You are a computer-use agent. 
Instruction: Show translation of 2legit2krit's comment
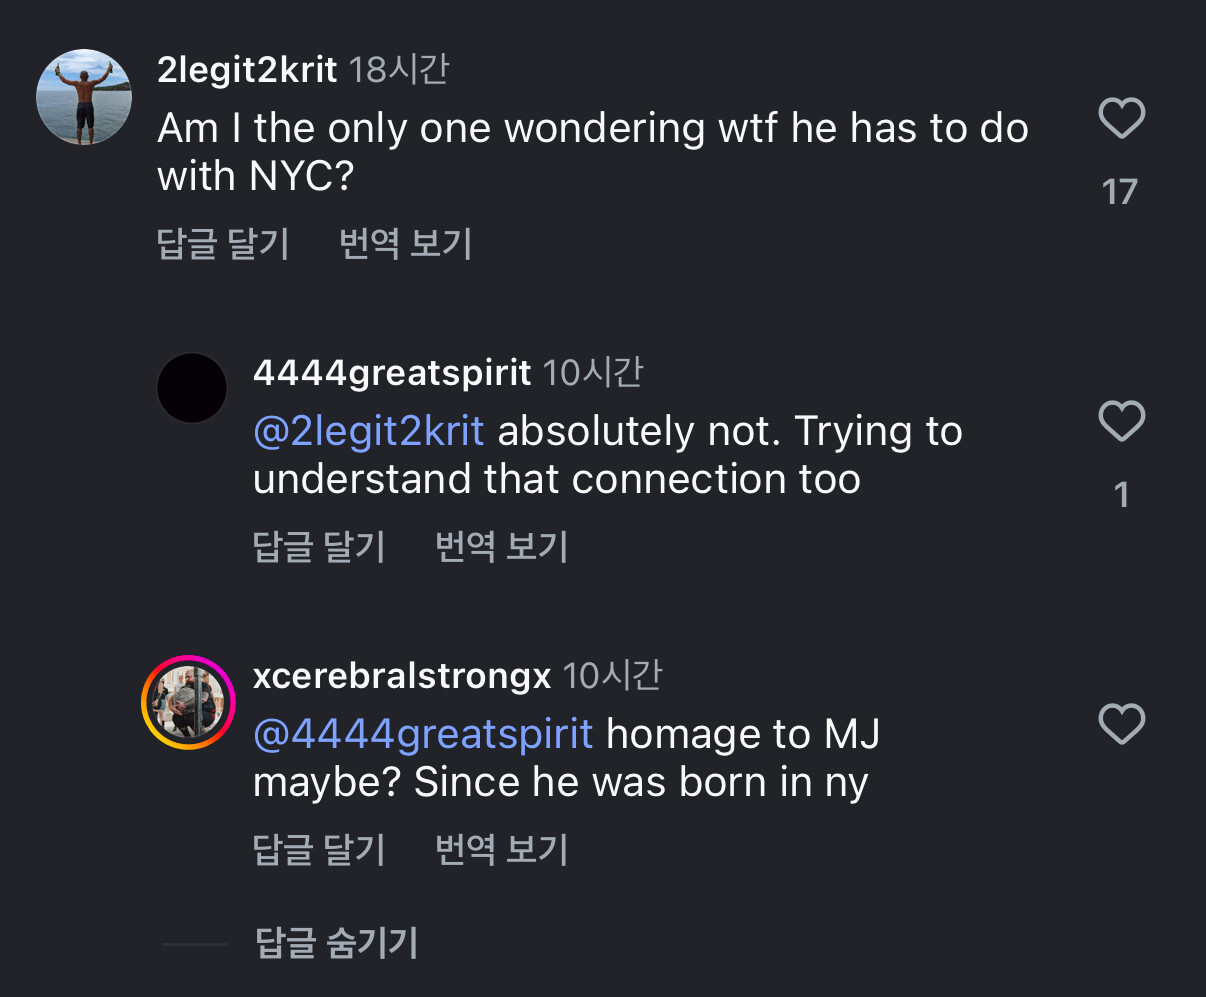coord(405,243)
